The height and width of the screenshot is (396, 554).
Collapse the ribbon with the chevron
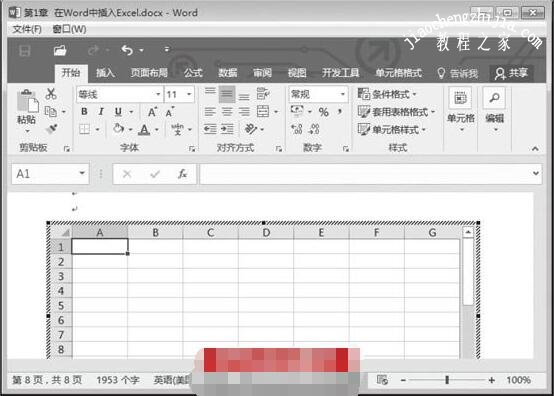click(535, 149)
